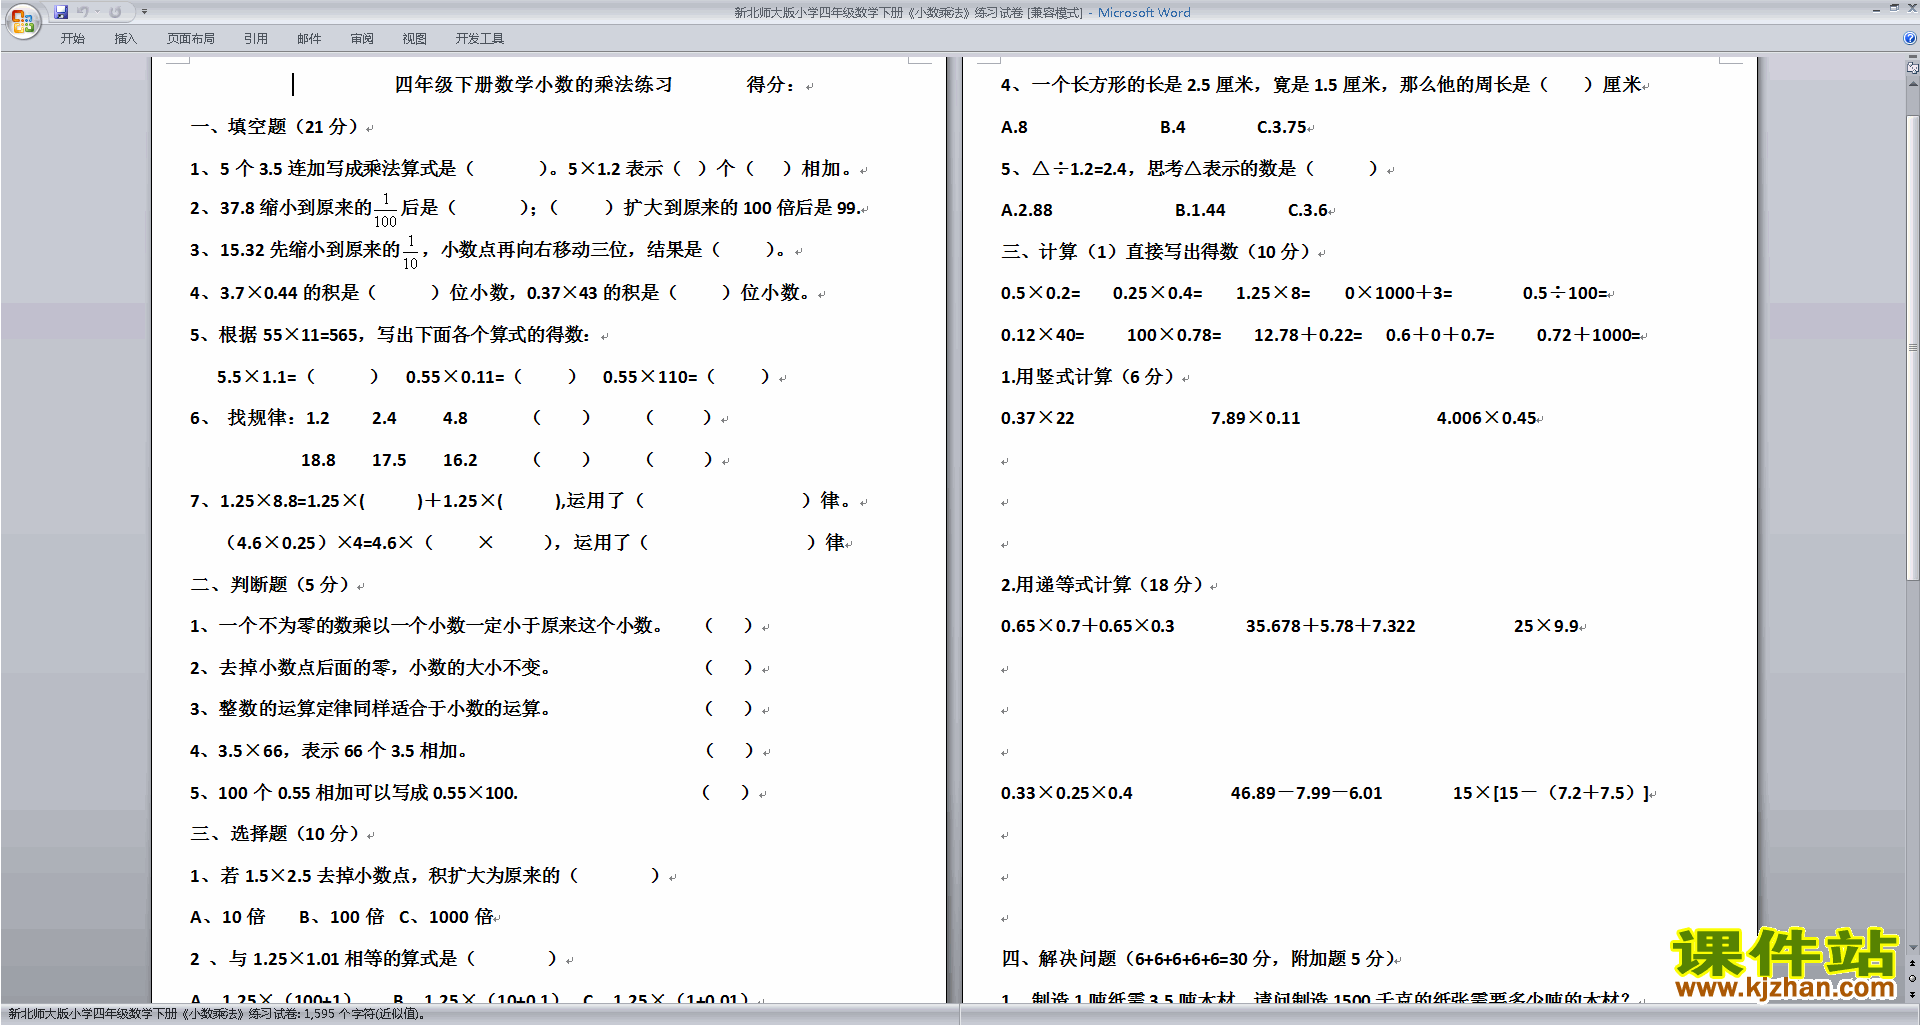Click the 得分: text in header line
Screen dimensions: 1920x1025
[771, 85]
